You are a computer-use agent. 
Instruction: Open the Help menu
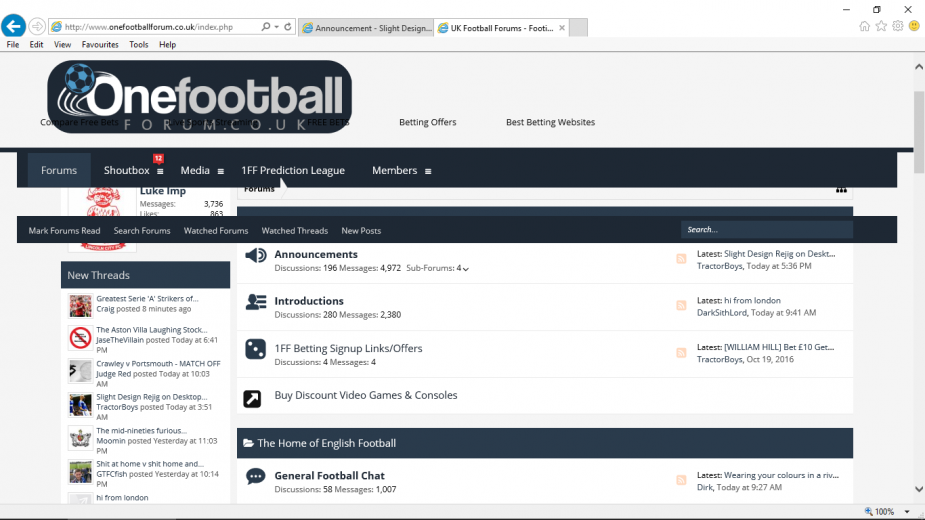point(167,44)
